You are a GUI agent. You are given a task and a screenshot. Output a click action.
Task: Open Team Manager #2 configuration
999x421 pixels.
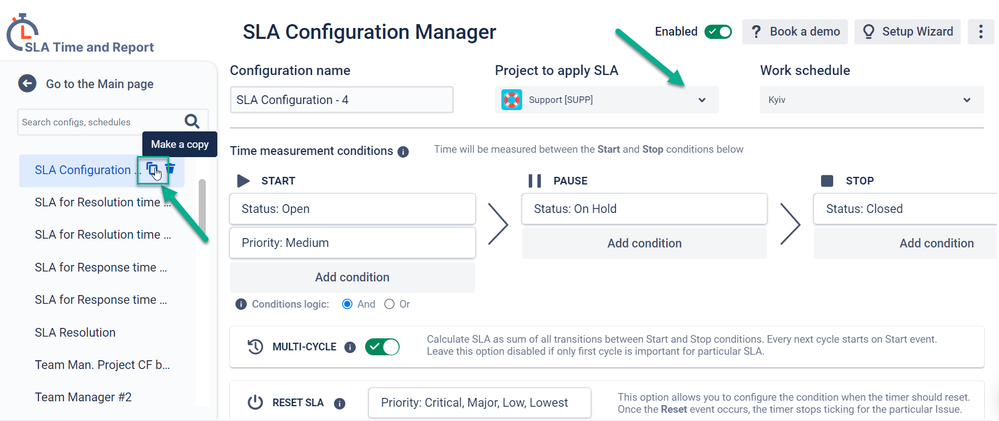click(83, 397)
